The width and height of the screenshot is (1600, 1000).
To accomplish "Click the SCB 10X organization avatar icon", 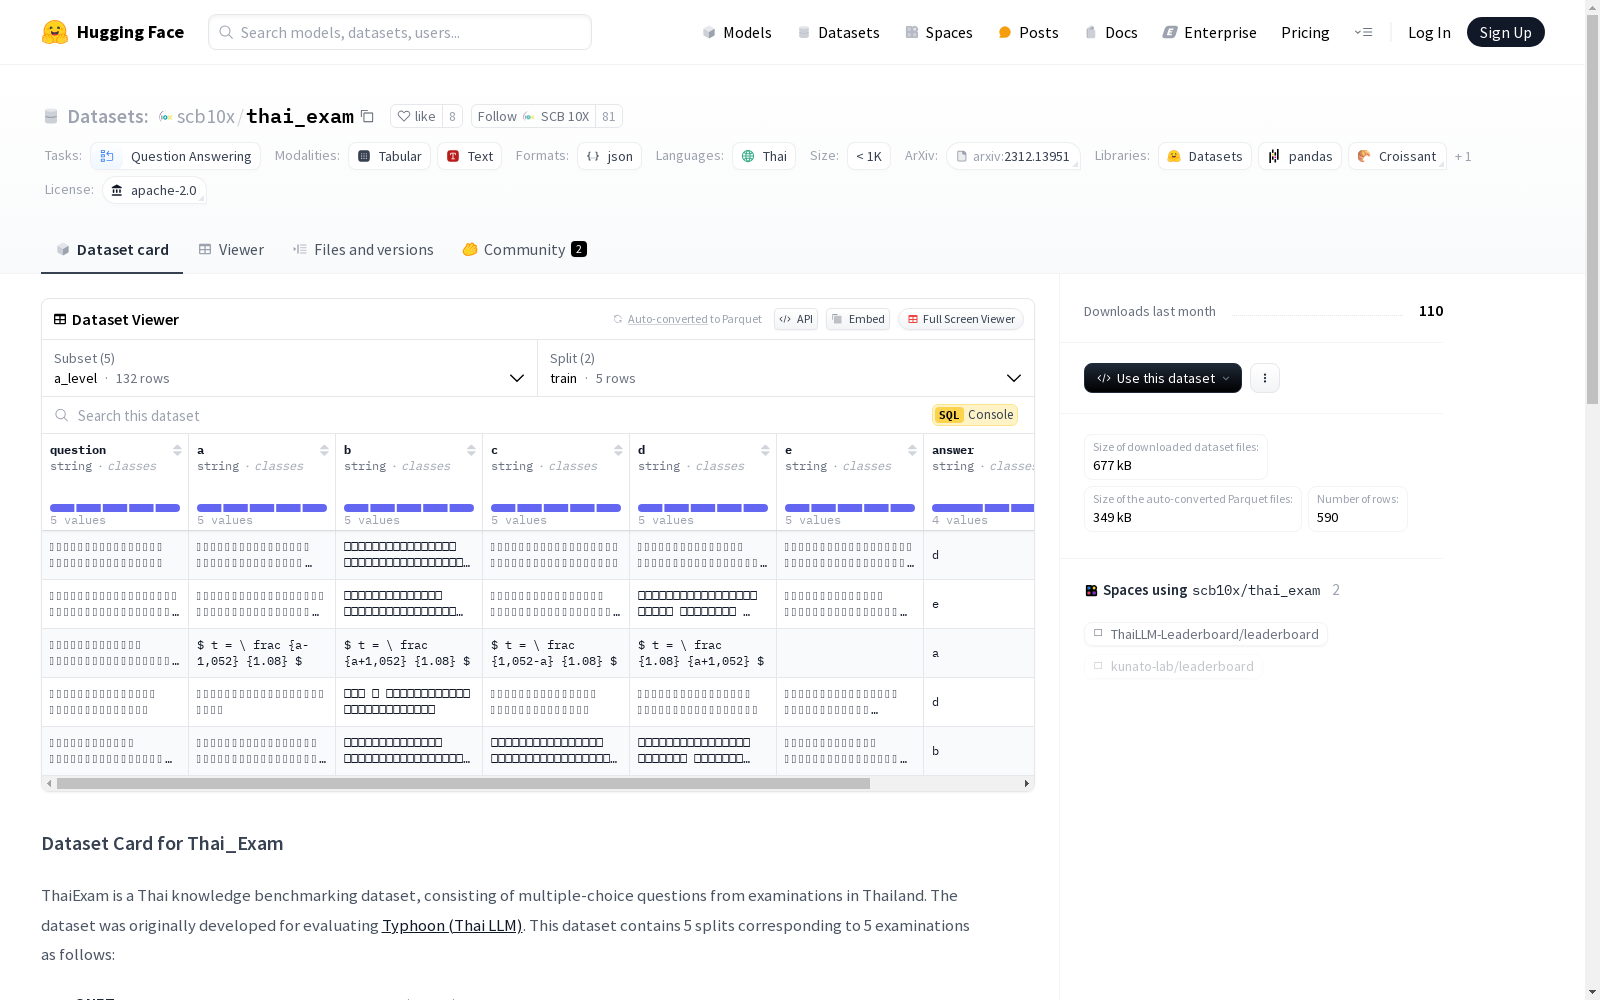I will (166, 117).
